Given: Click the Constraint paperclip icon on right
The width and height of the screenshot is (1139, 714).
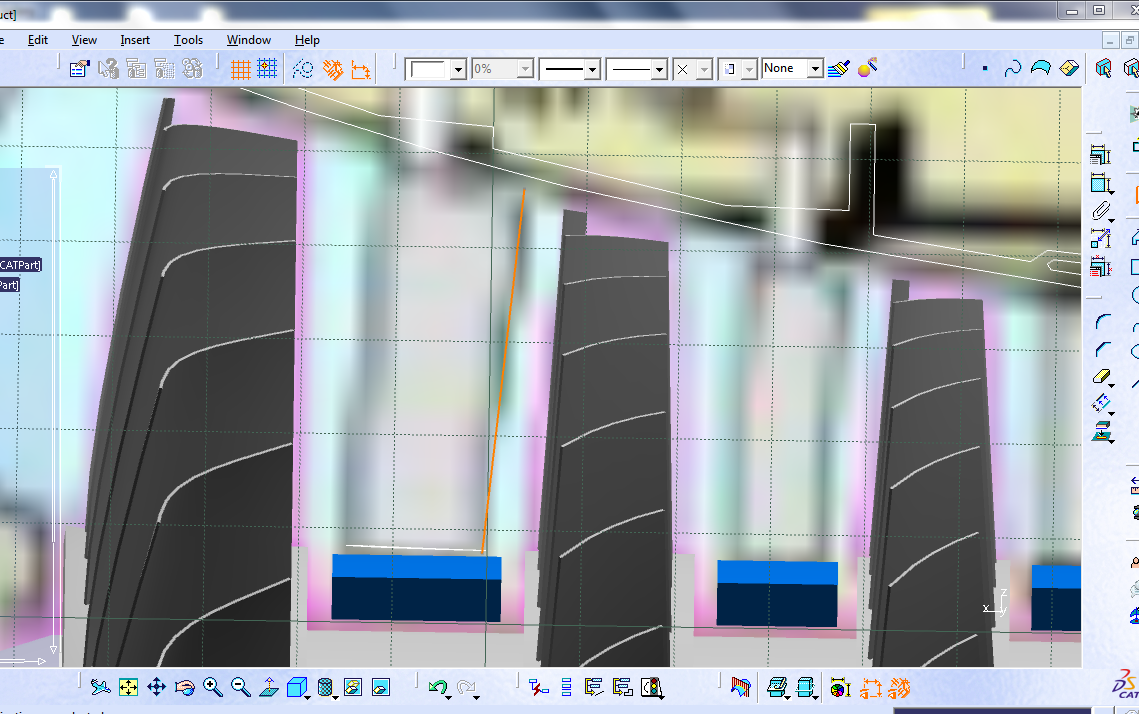Looking at the screenshot, I should tap(1101, 211).
